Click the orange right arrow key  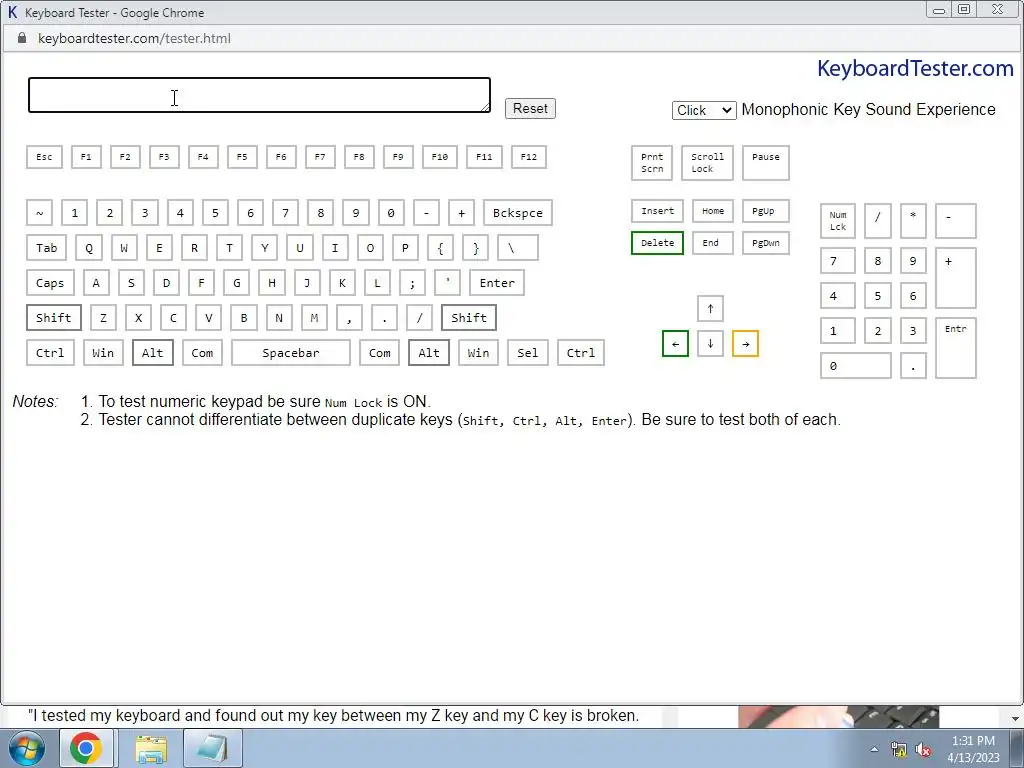(745, 344)
